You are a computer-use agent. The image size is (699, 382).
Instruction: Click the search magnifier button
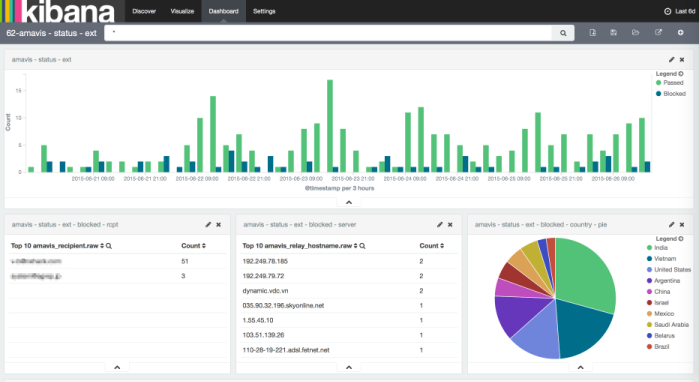pos(563,33)
